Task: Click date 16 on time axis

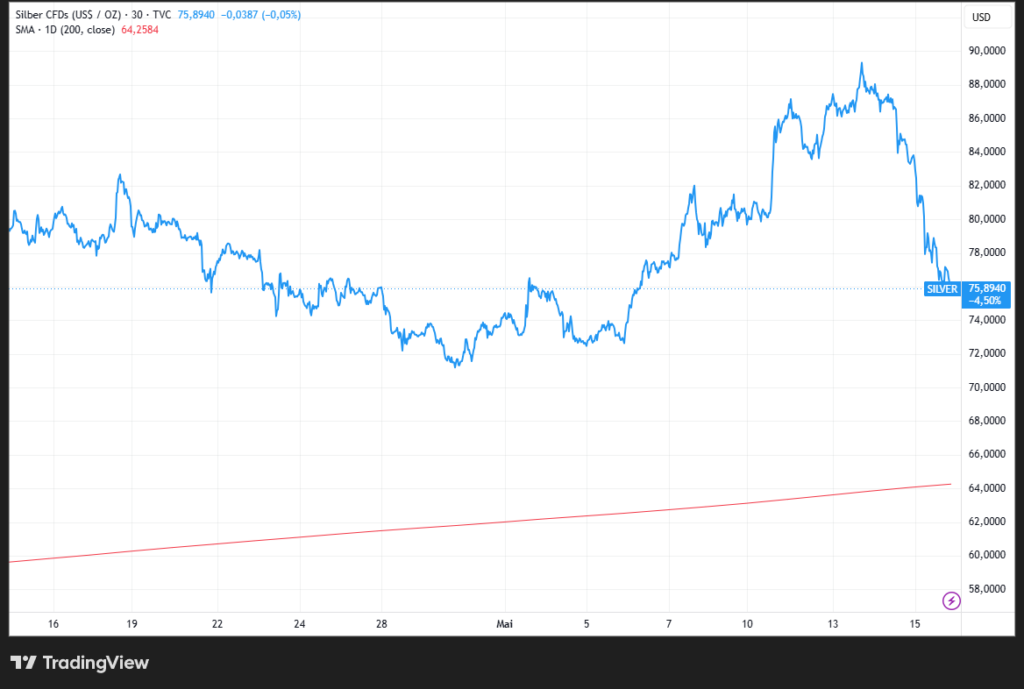Action: point(54,624)
